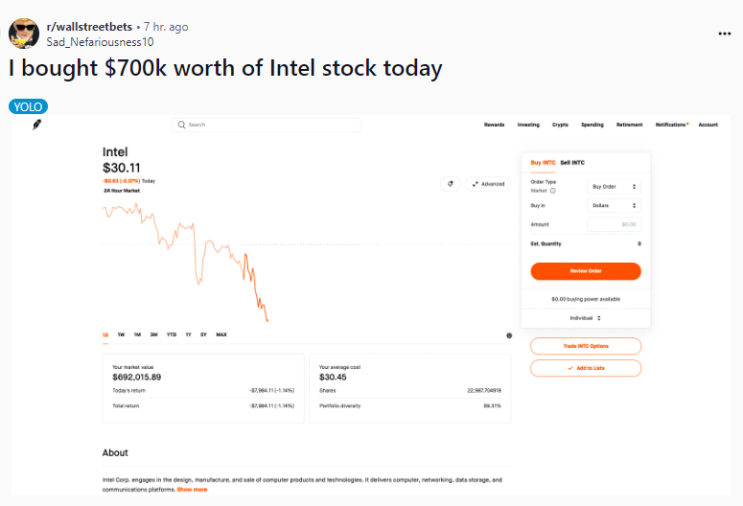This screenshot has height=506, width=743.
Task: Switch to the Sell INTC tab
Action: 574,162
